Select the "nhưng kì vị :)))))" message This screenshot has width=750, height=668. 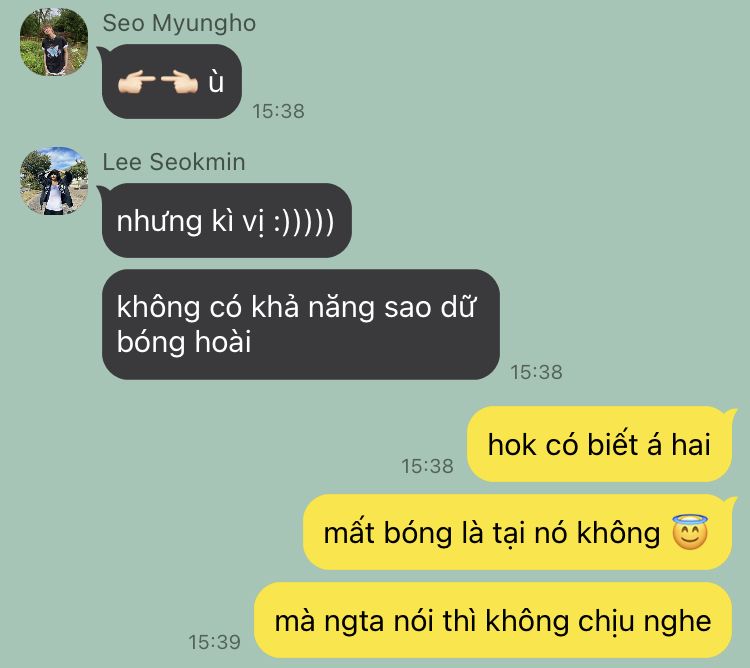[227, 220]
